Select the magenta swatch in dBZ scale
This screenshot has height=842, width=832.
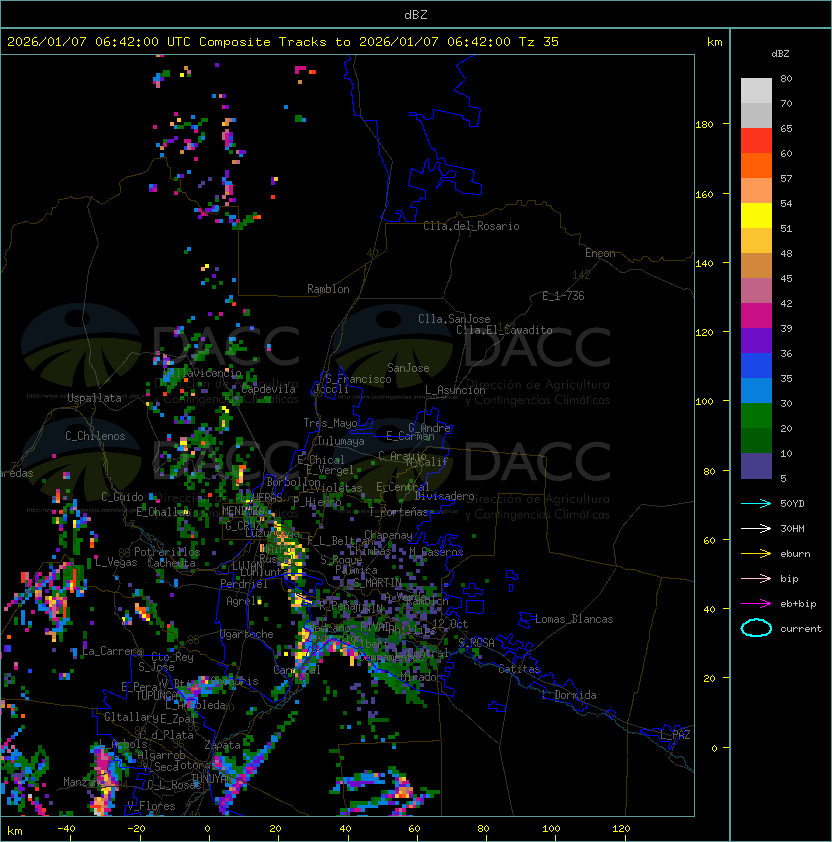[756, 316]
